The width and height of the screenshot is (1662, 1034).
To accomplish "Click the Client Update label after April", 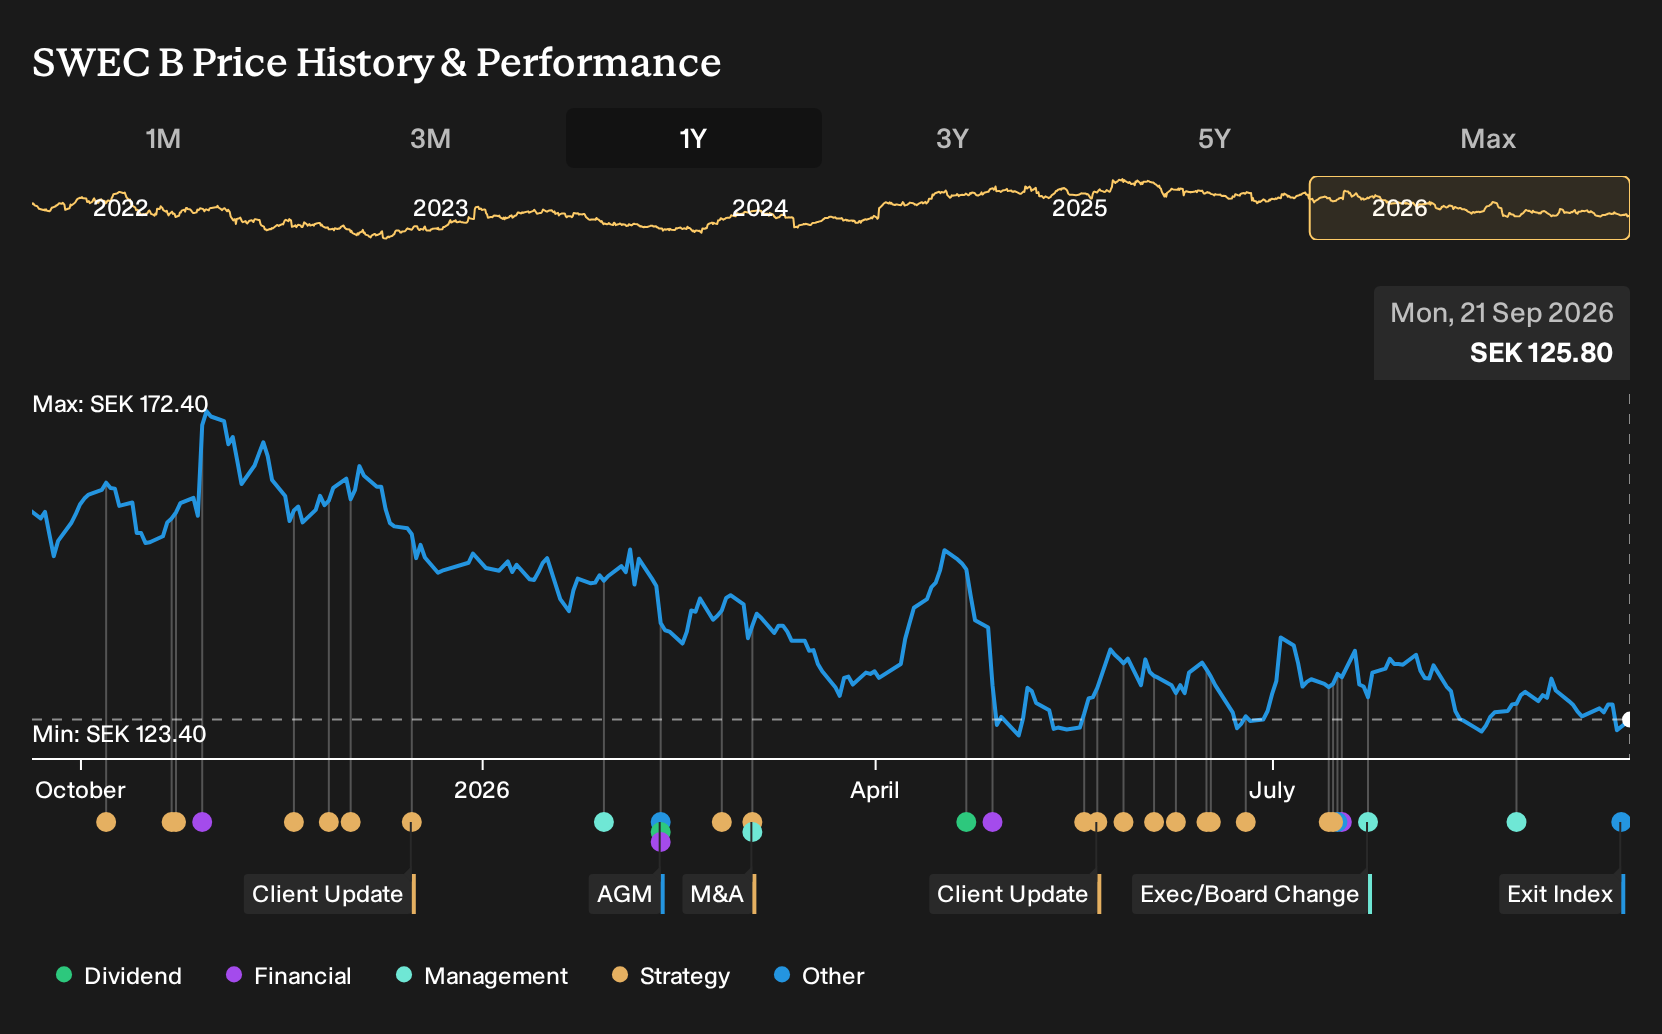I will pyautogui.click(x=1013, y=894).
